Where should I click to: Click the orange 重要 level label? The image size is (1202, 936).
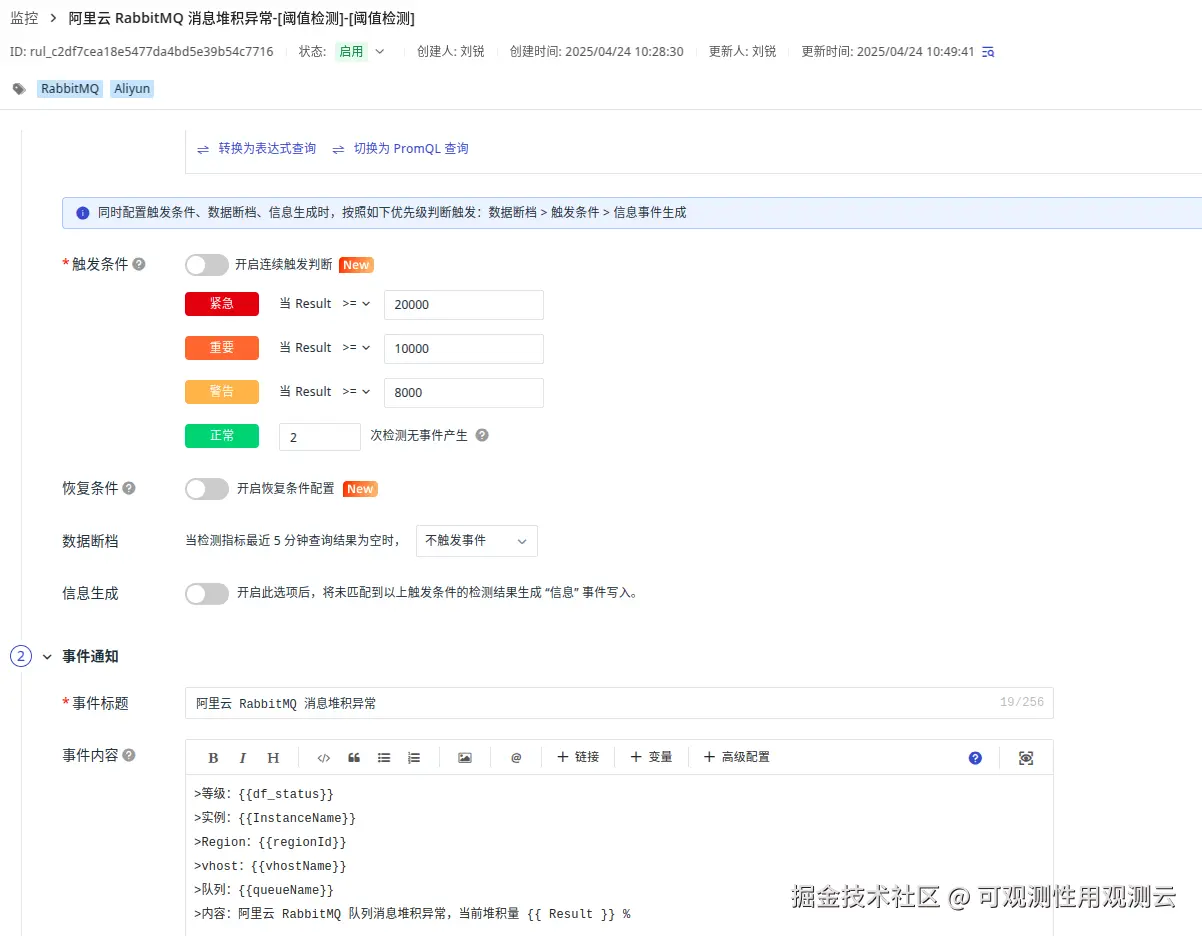tap(222, 348)
